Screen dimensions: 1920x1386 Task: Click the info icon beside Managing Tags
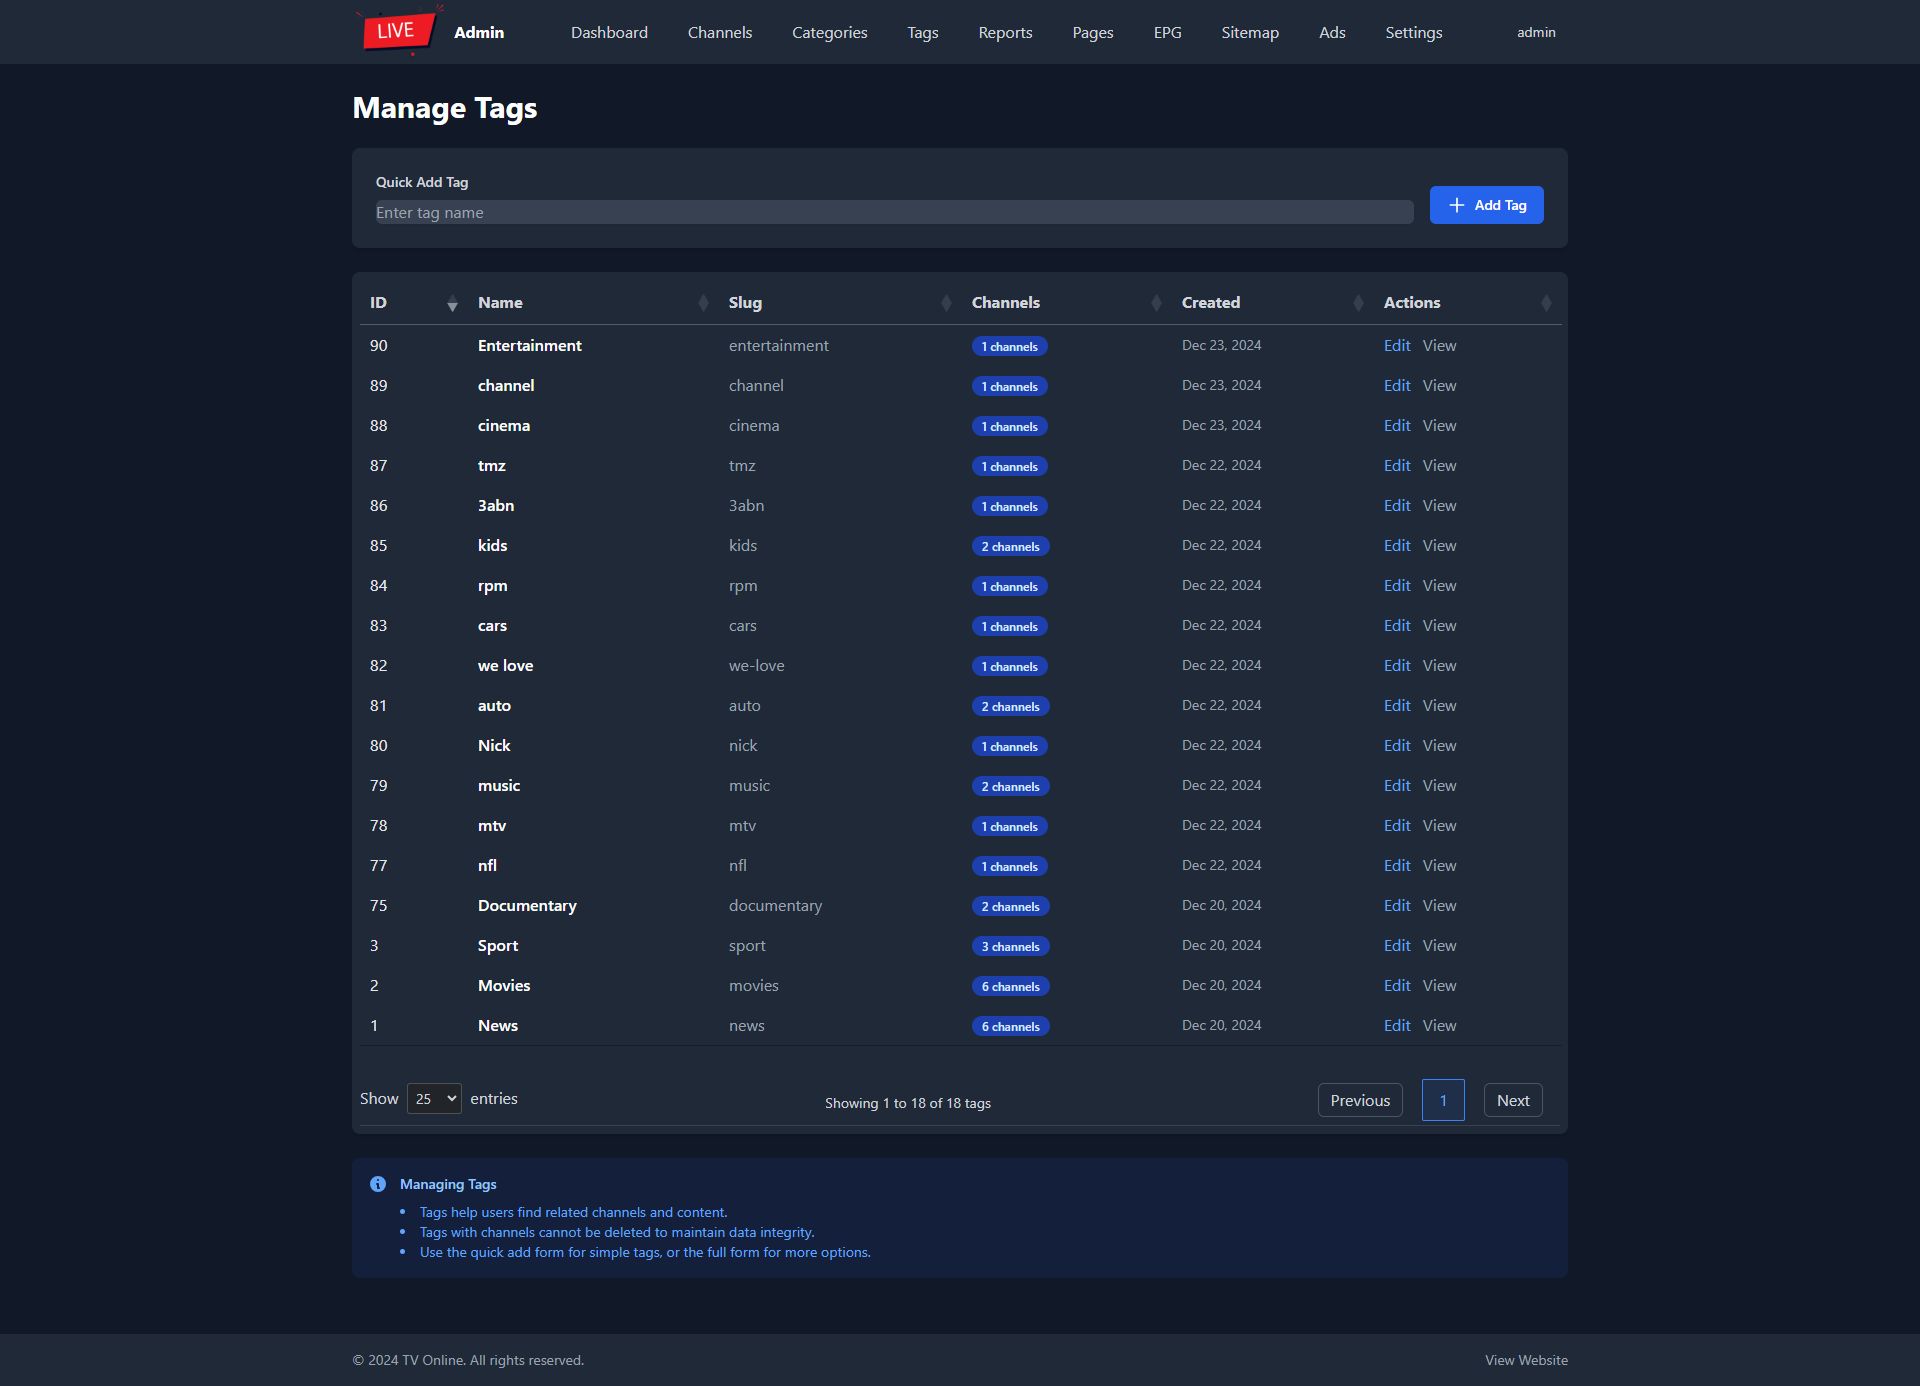(378, 1184)
